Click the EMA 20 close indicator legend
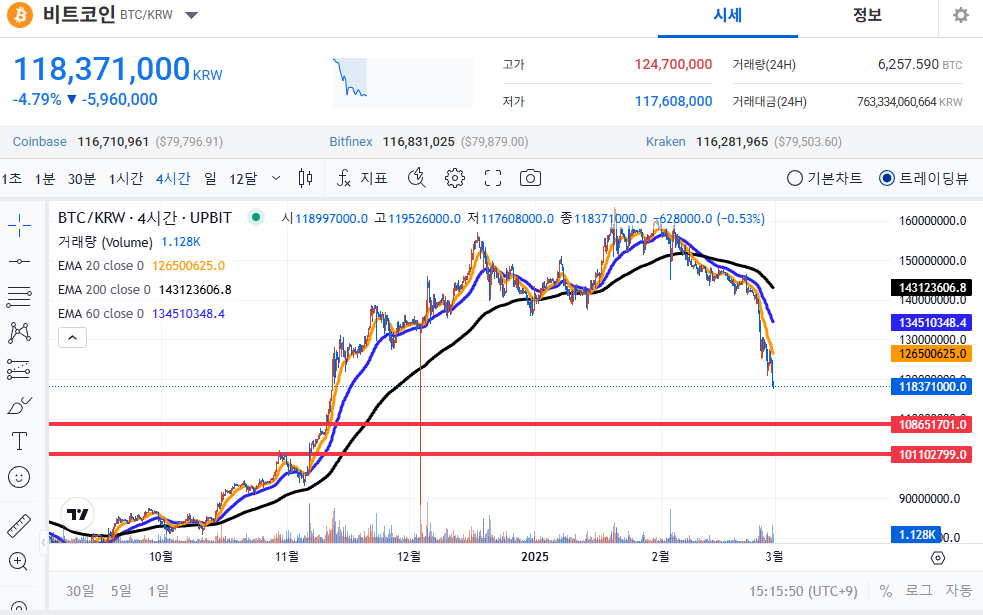983x615 pixels. (x=141, y=266)
